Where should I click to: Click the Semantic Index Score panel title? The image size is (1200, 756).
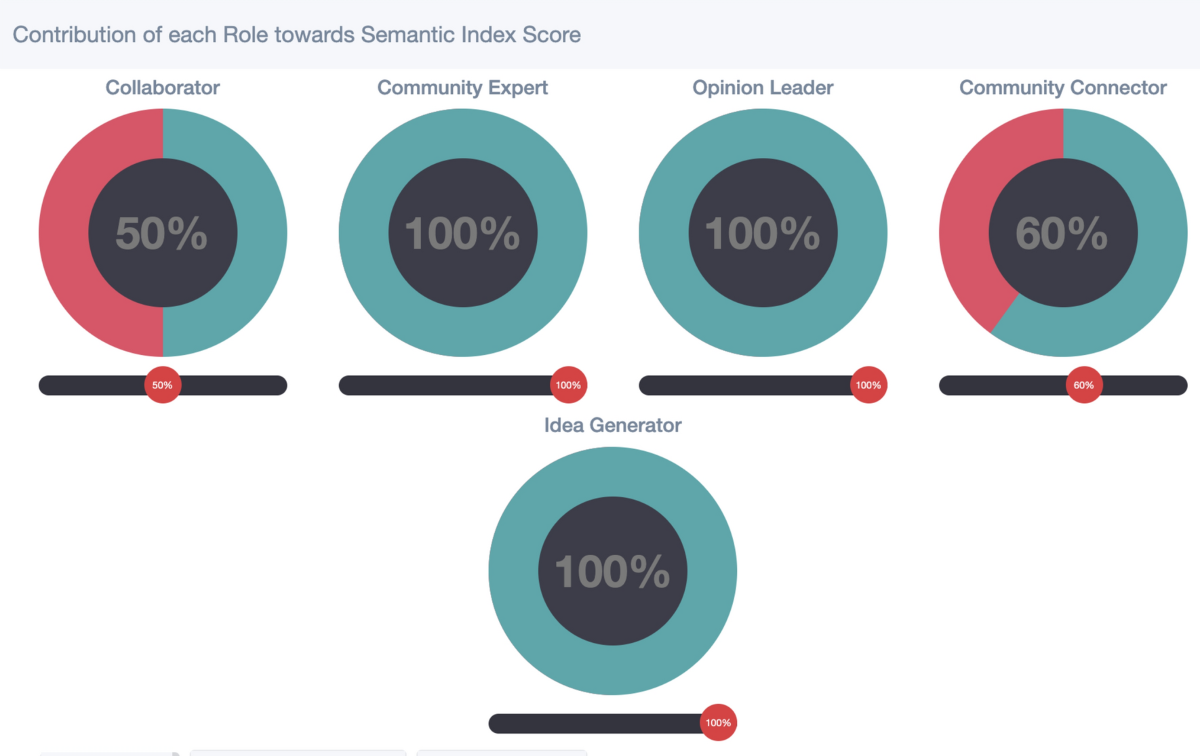click(x=296, y=35)
